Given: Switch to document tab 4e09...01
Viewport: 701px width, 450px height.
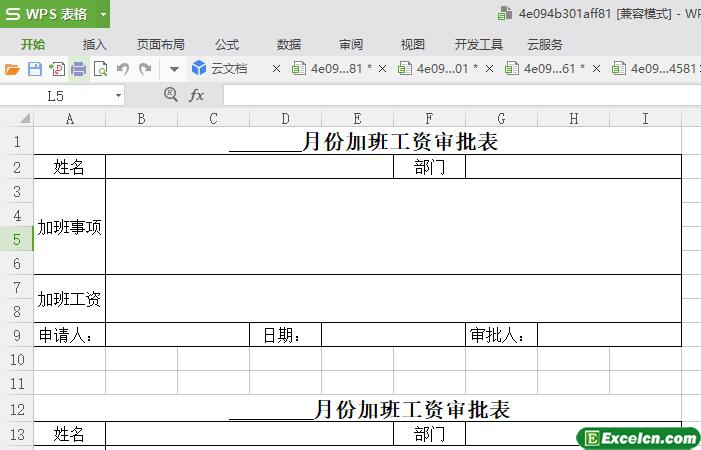Looking at the screenshot, I should [x=438, y=69].
